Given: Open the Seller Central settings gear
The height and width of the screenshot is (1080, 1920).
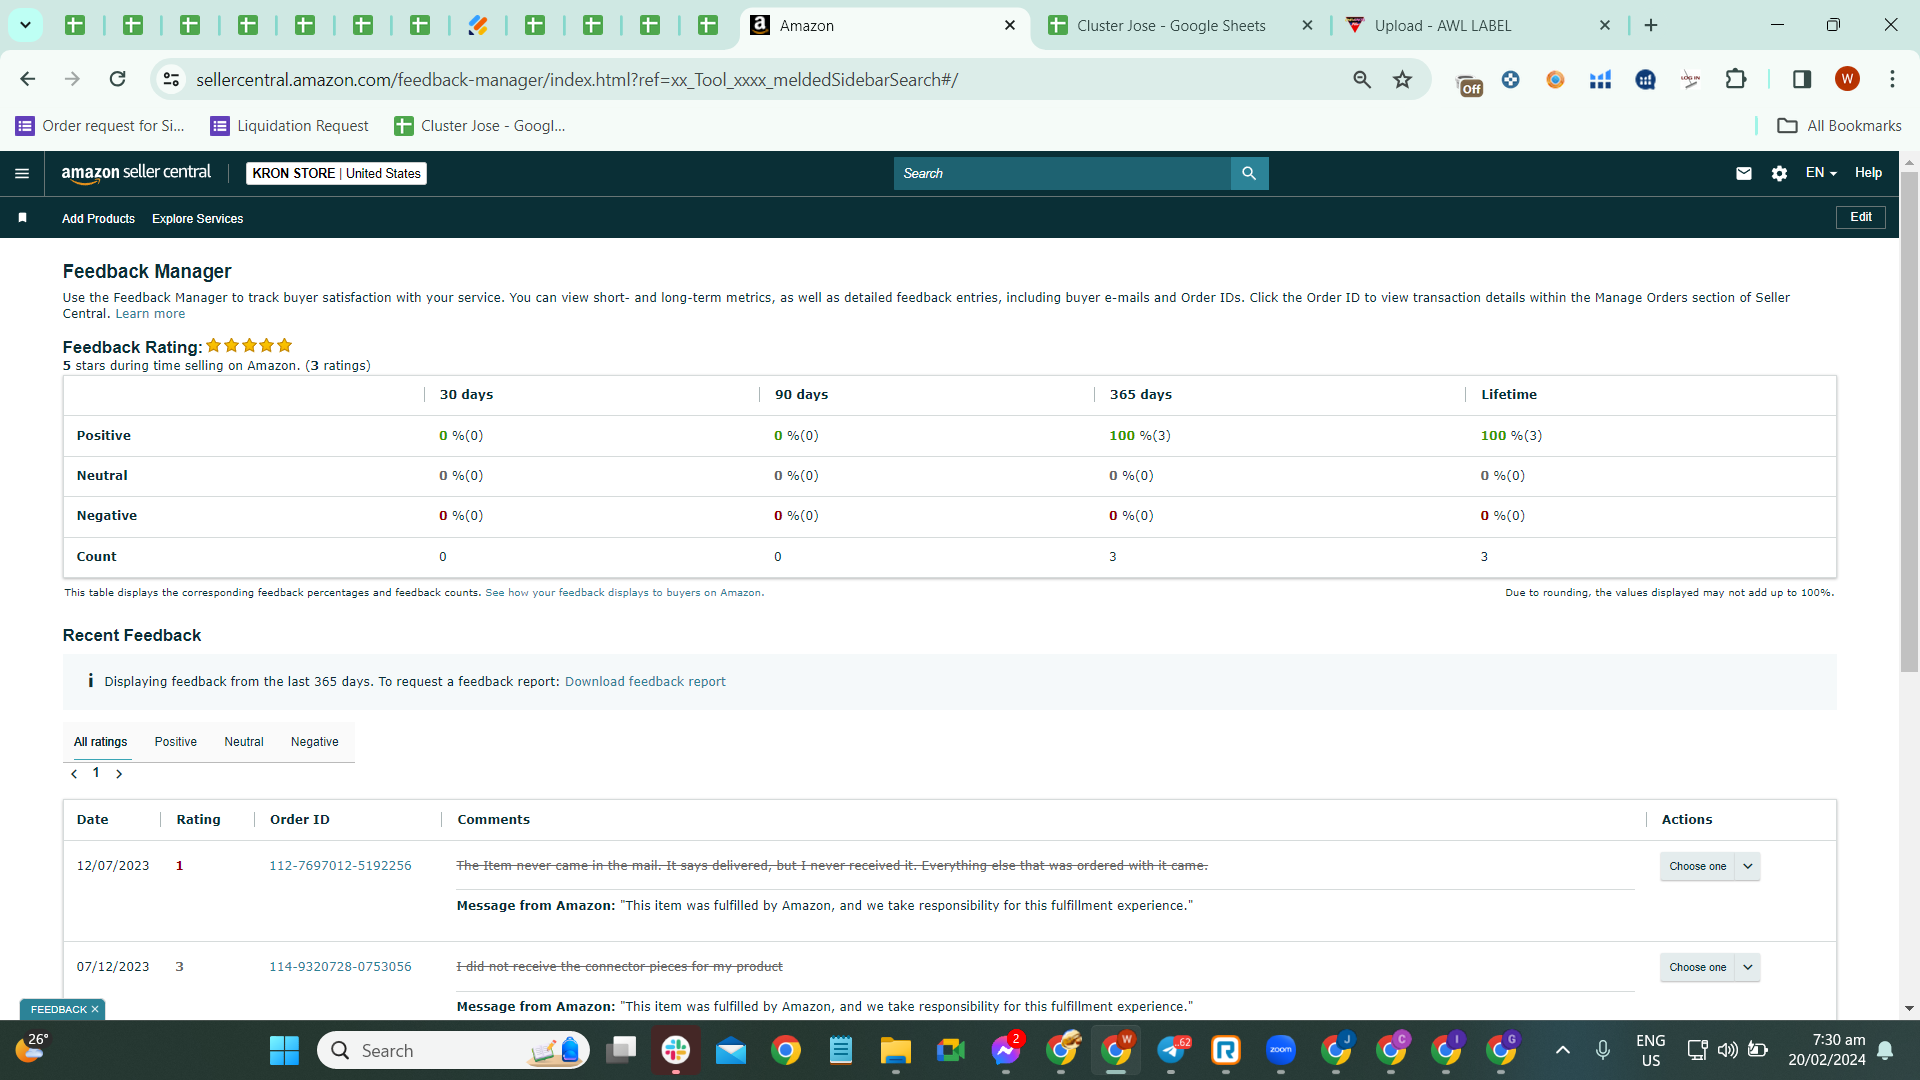Looking at the screenshot, I should pyautogui.click(x=1779, y=173).
